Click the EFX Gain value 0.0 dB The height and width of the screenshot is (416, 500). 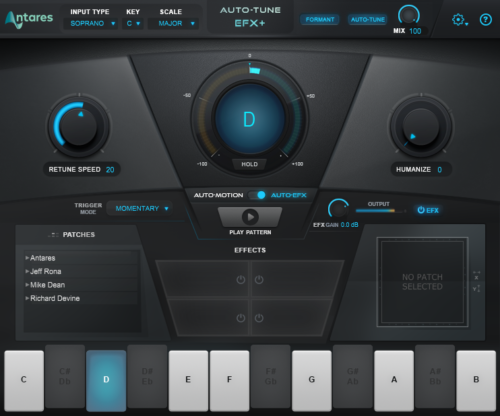[349, 225]
